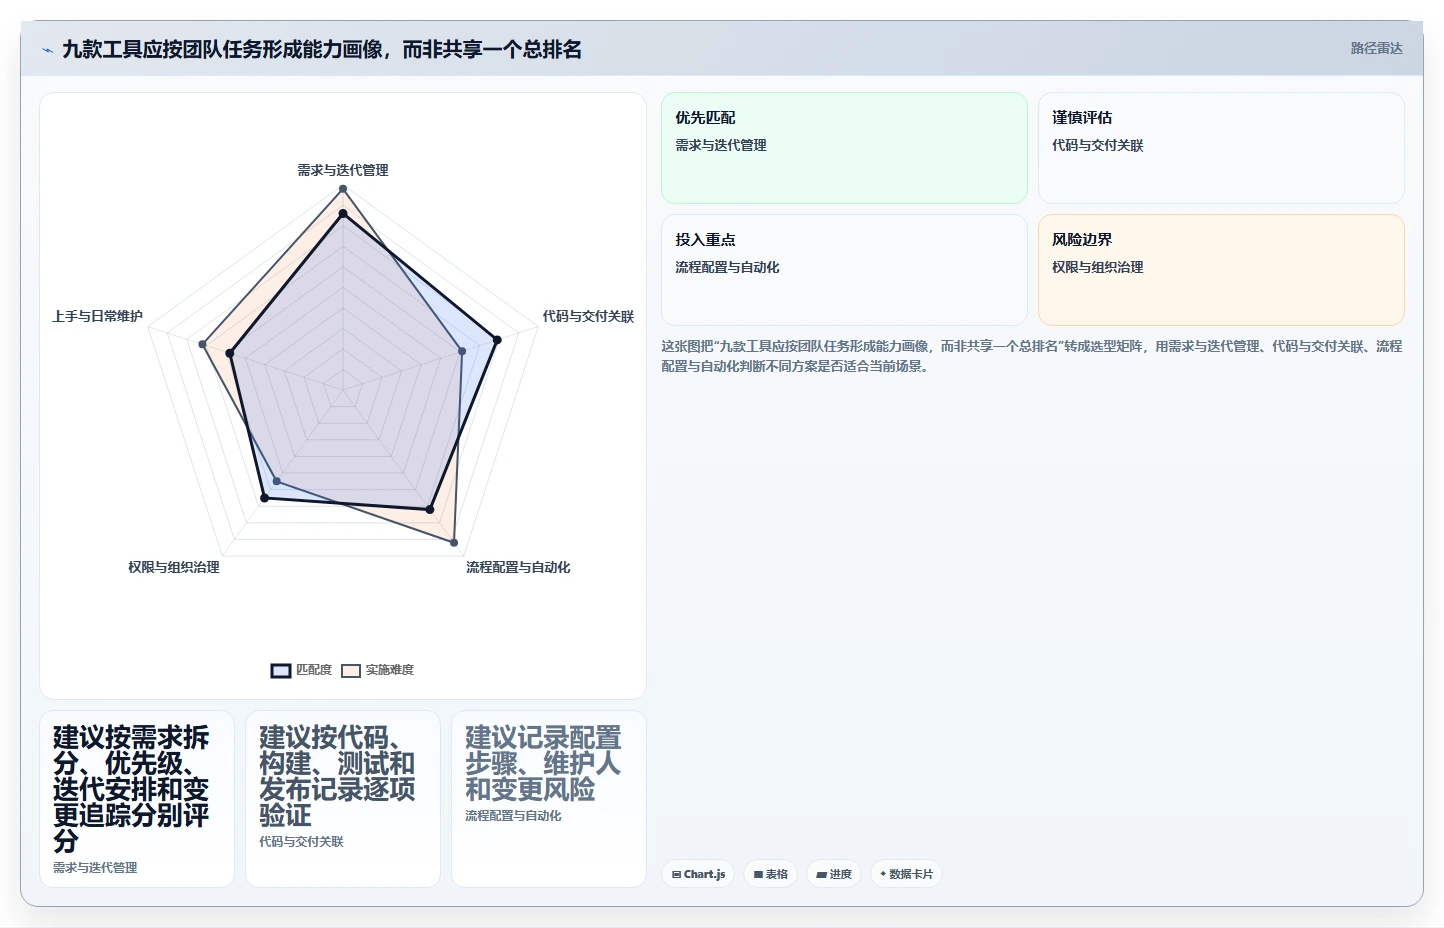Click 代码与交付关联 text in 谨慎评估 card
The image size is (1444, 928).
click(x=1098, y=145)
